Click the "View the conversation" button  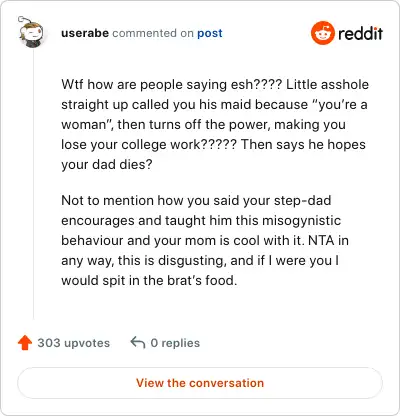(200, 383)
